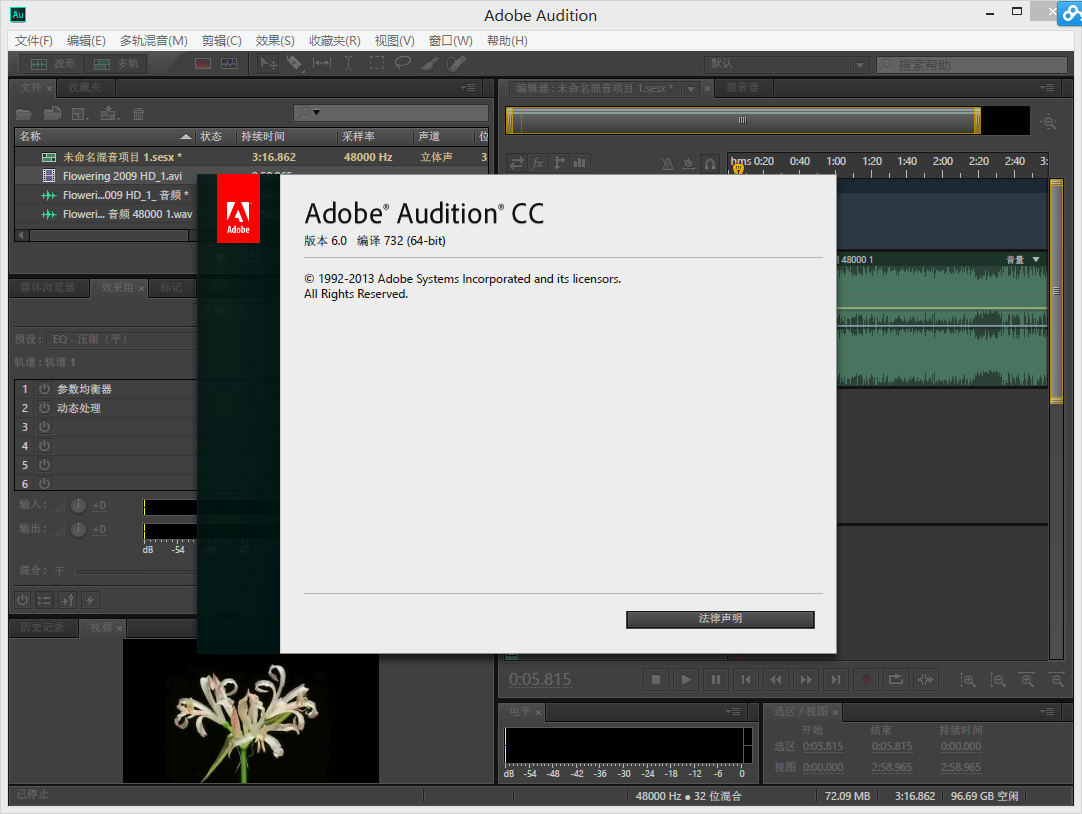
Task: Select the Move tool
Action: point(268,64)
